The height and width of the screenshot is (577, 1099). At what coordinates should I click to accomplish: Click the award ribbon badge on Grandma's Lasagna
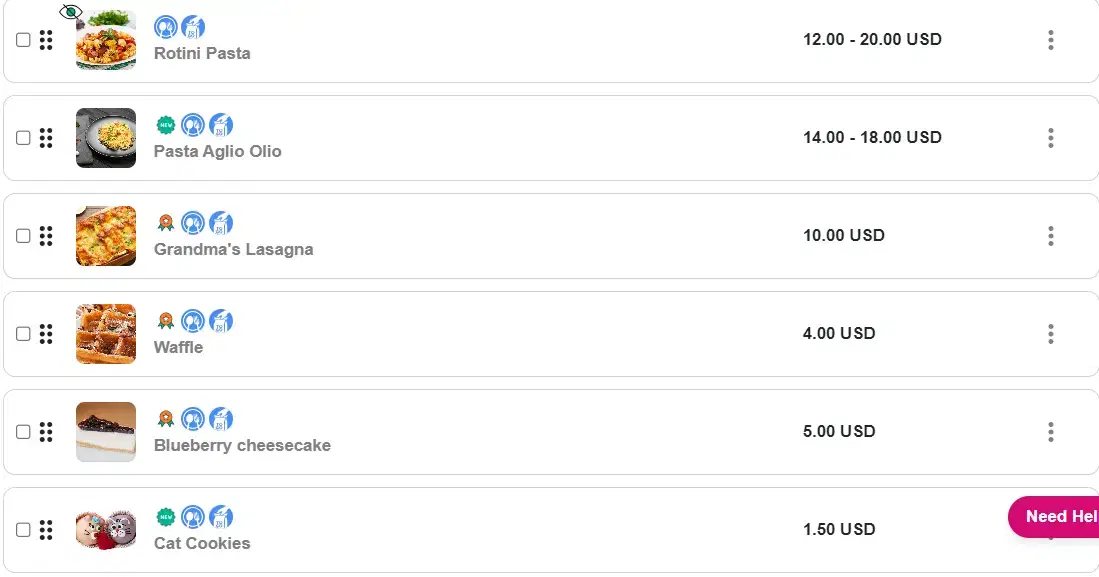pos(166,223)
